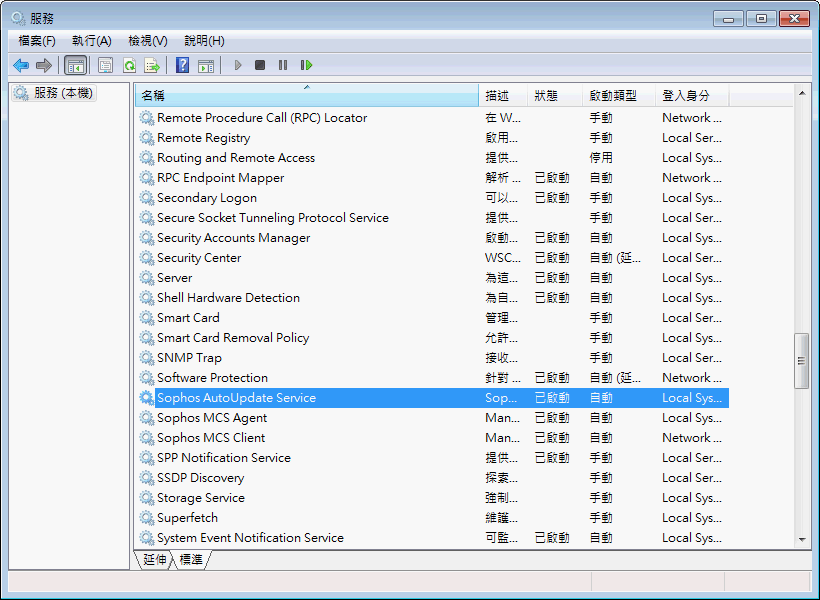Switch to the 標準 tab
The image size is (820, 600).
(191, 560)
